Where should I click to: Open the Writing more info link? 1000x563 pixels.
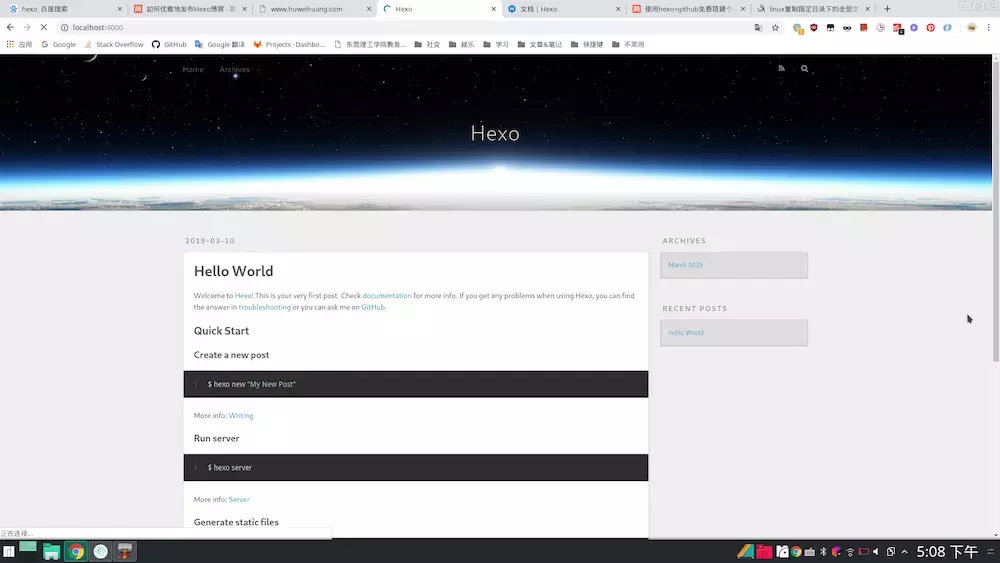click(x=241, y=416)
